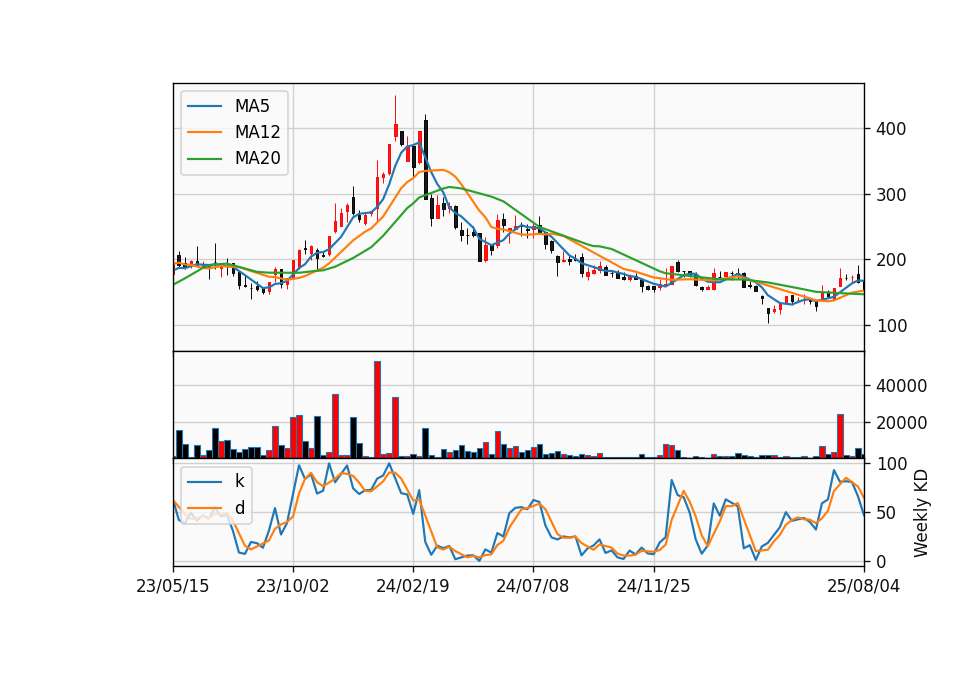Click the 24/02/19 date axis label
The height and width of the screenshot is (690, 960).
(x=413, y=587)
